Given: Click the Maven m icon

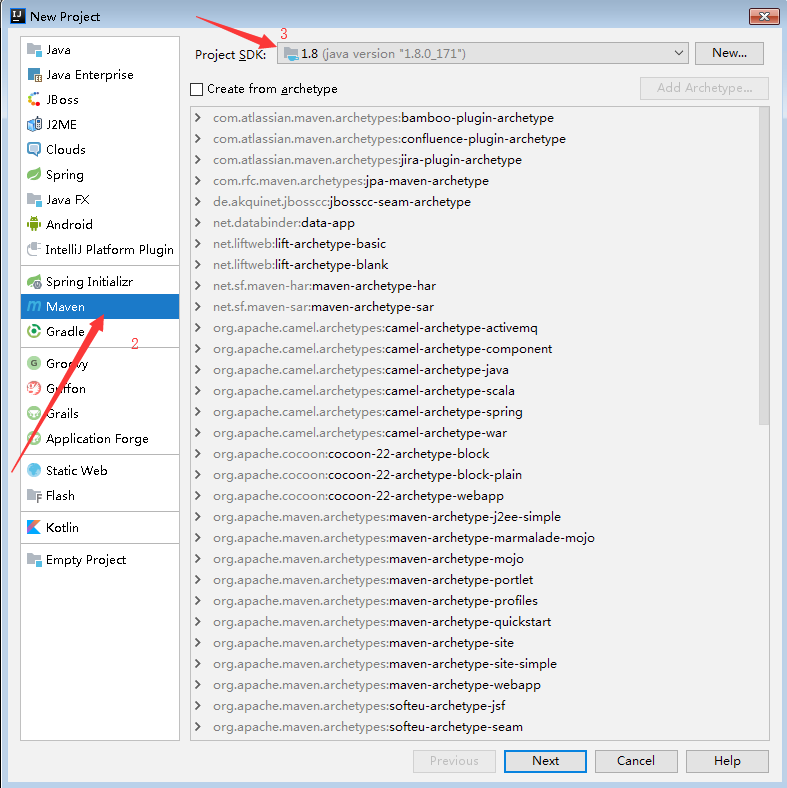Looking at the screenshot, I should 34,306.
